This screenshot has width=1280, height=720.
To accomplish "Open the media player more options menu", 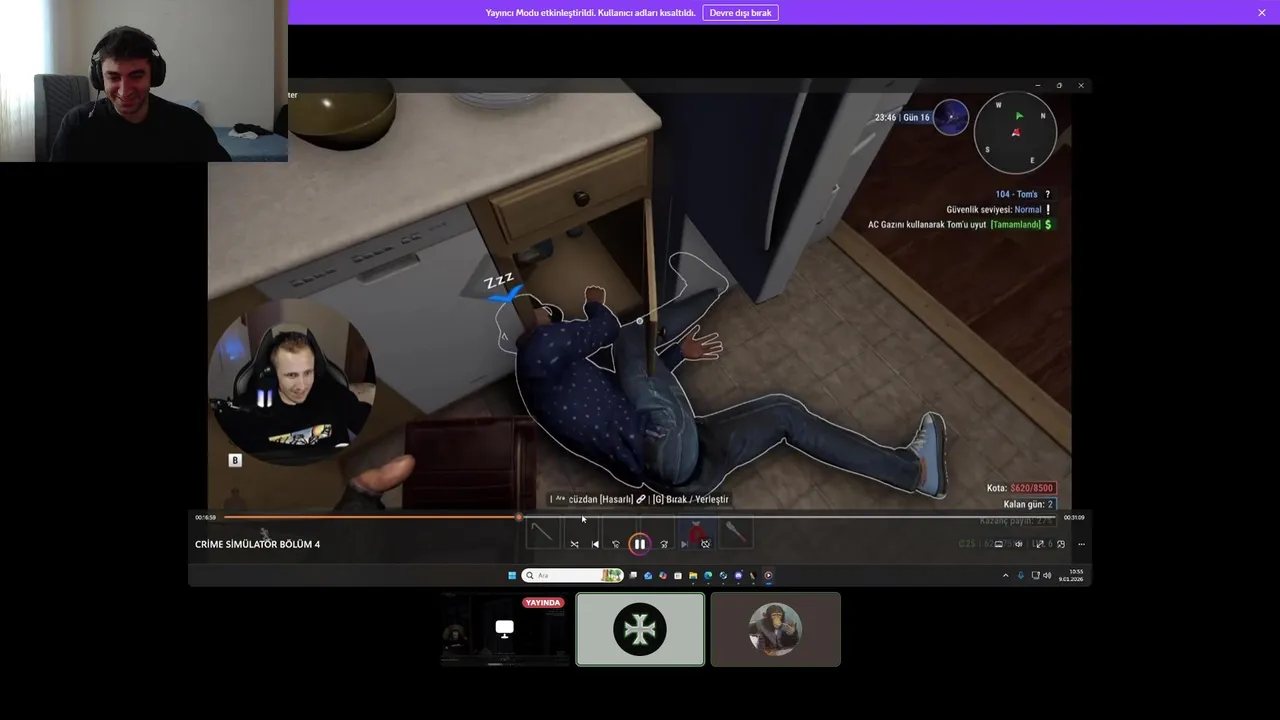I will [x=1082, y=544].
